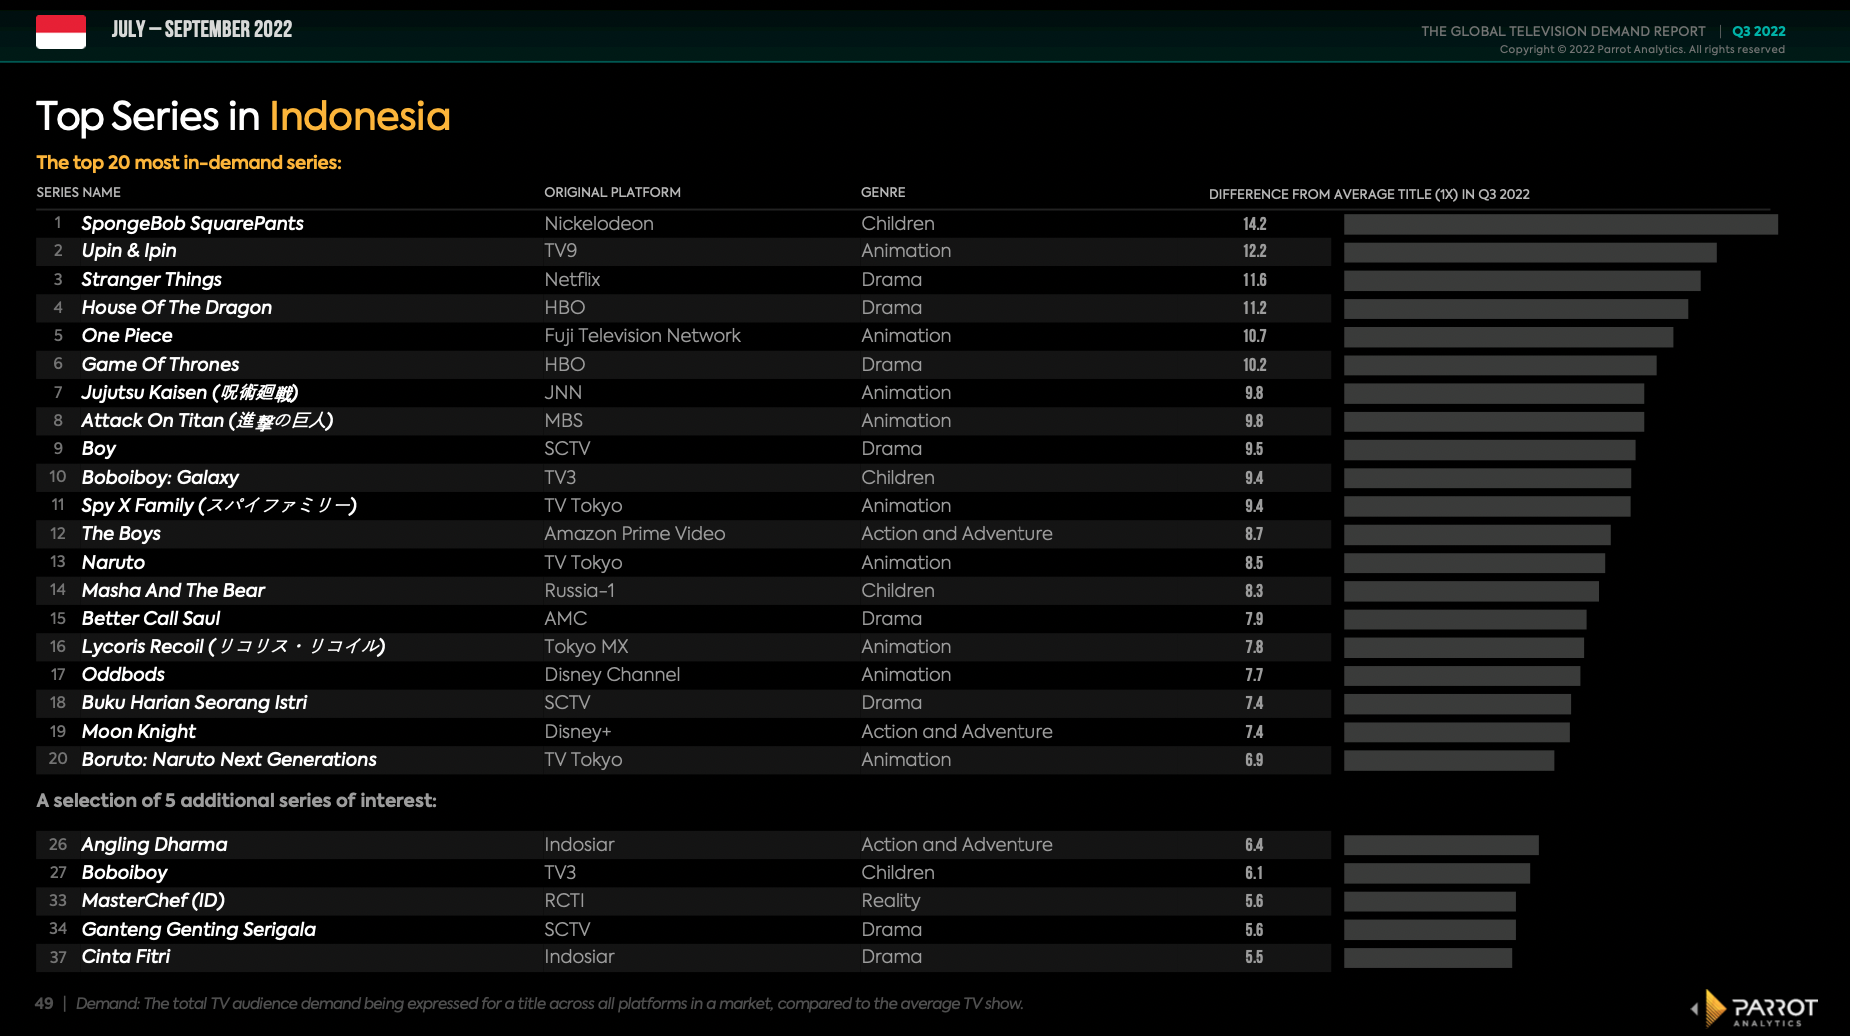Click the GENRE column header

tap(883, 192)
